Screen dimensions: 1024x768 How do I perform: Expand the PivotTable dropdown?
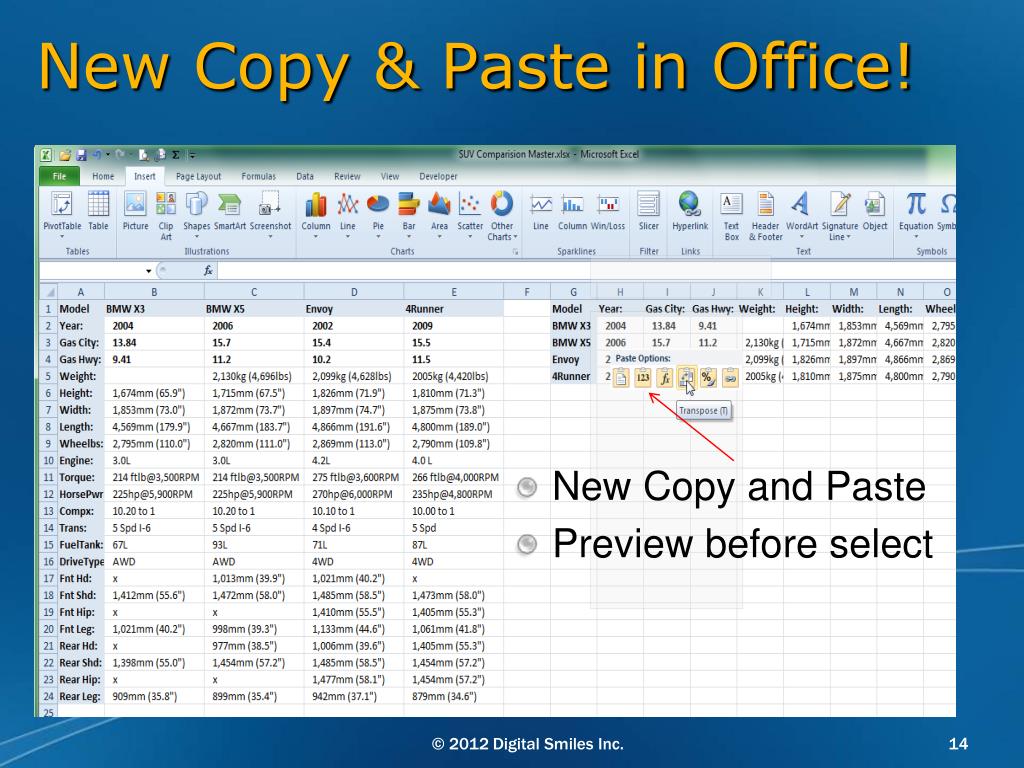[62, 236]
